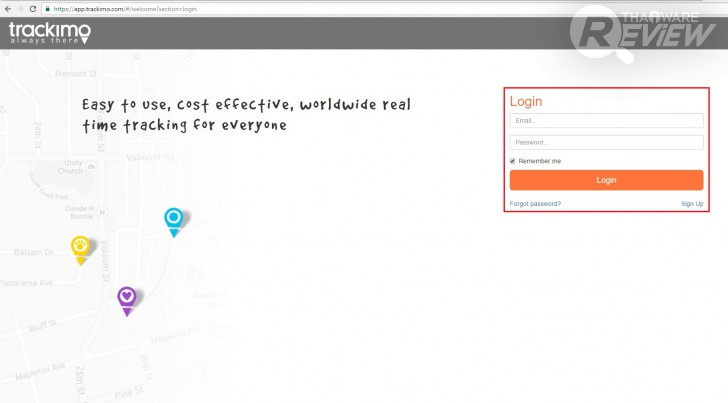Focus the Password input field
728x403 pixels.
pos(606,143)
